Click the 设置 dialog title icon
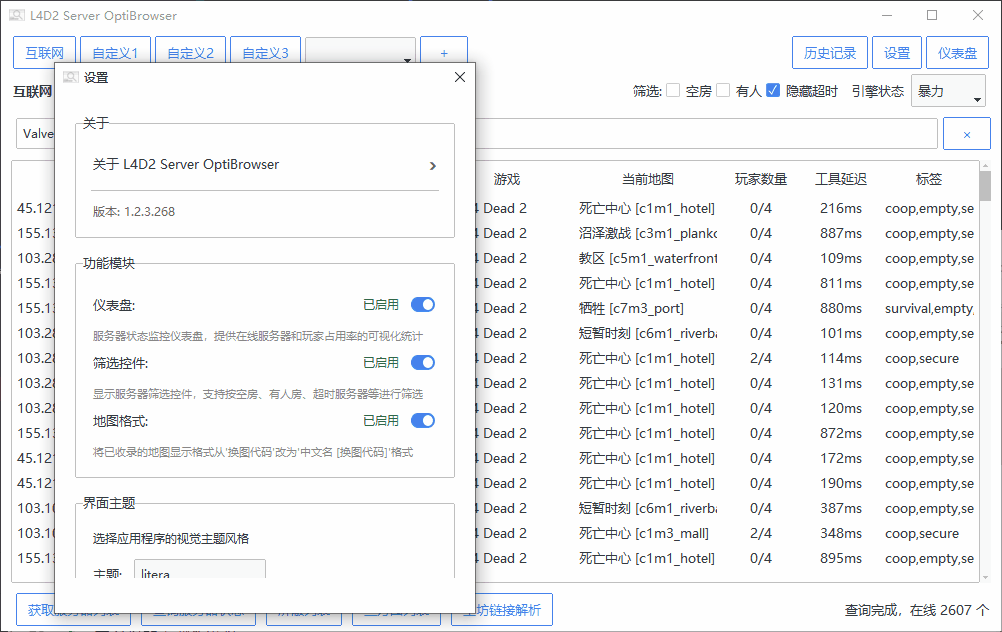The height and width of the screenshot is (632, 1002). click(x=70, y=78)
